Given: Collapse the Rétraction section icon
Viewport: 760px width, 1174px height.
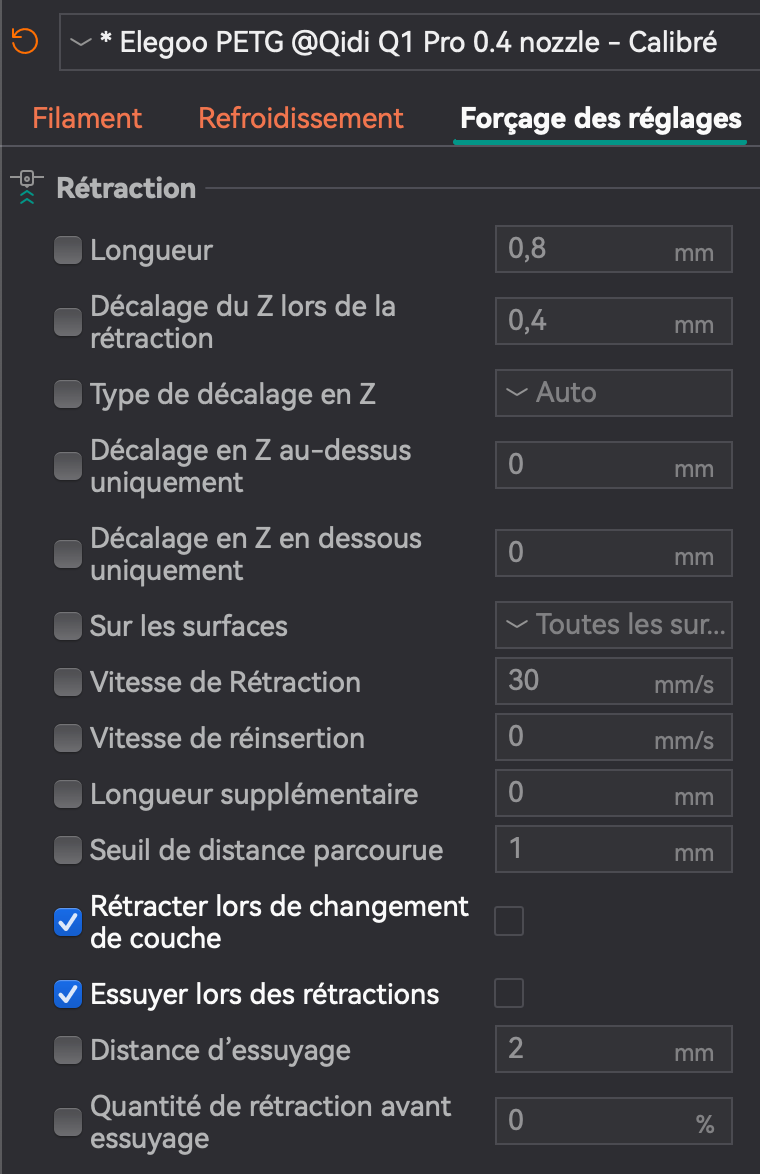Looking at the screenshot, I should point(27,188).
